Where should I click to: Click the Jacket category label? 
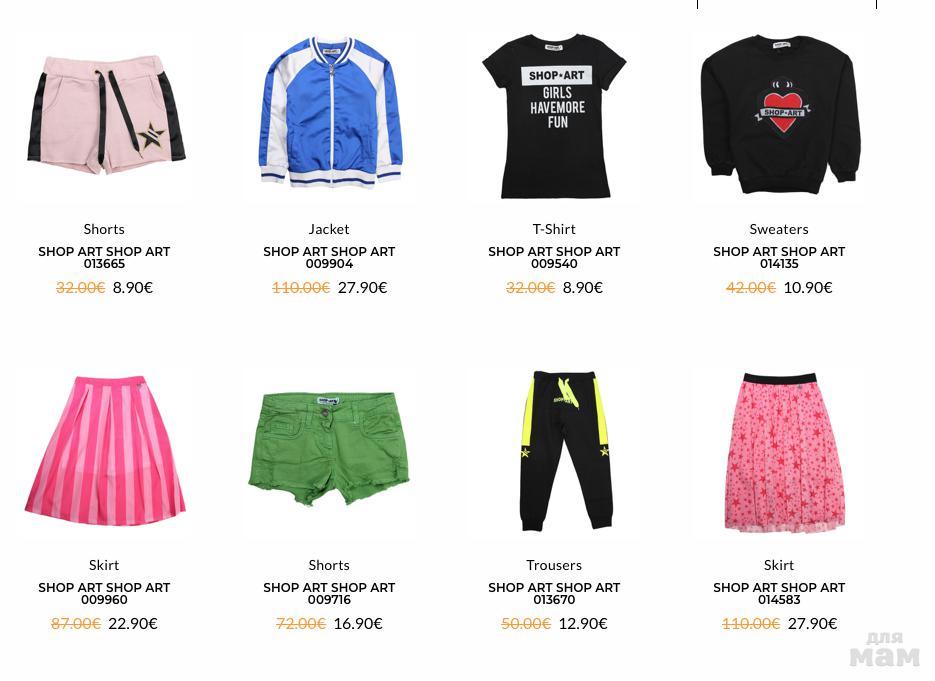click(329, 230)
